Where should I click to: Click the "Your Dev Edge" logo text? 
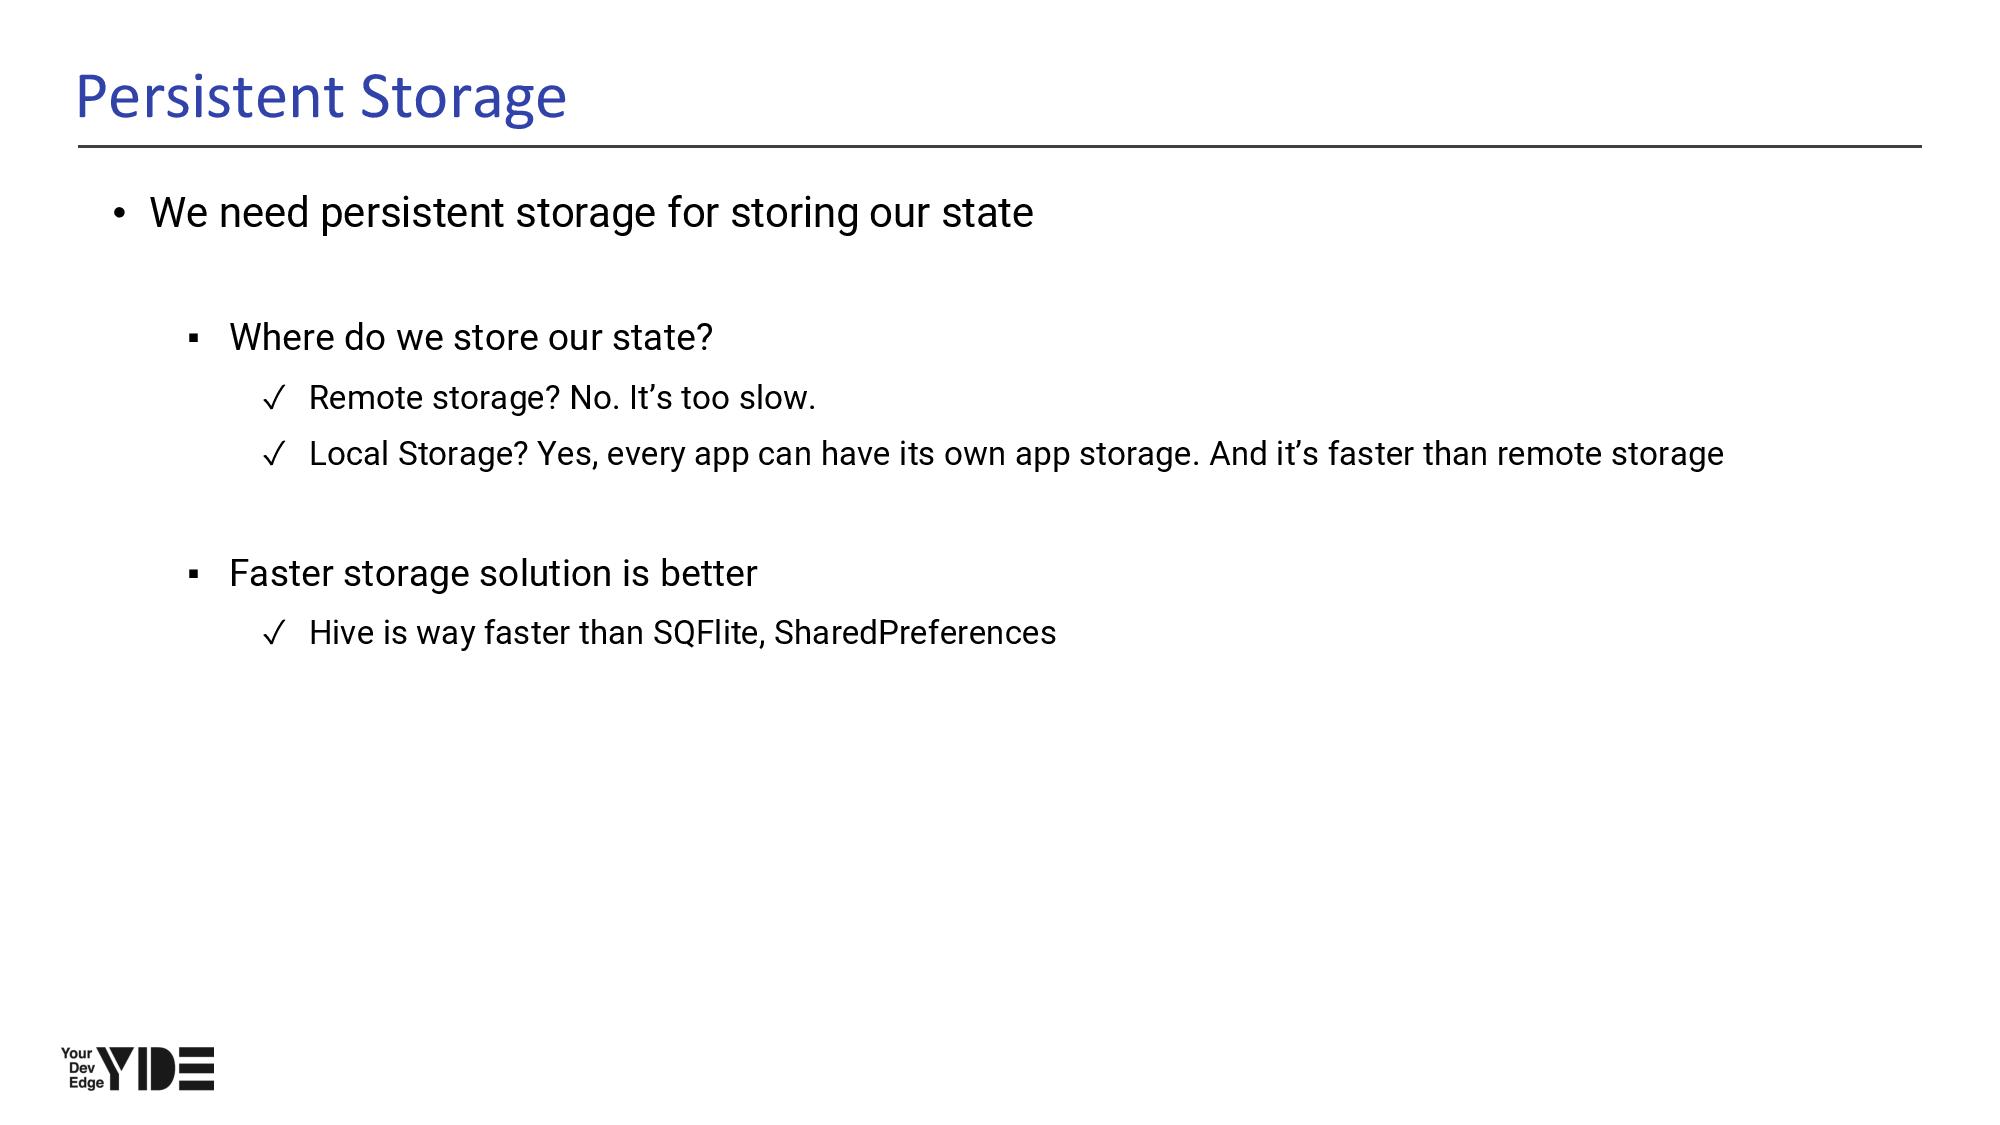[x=80, y=1068]
